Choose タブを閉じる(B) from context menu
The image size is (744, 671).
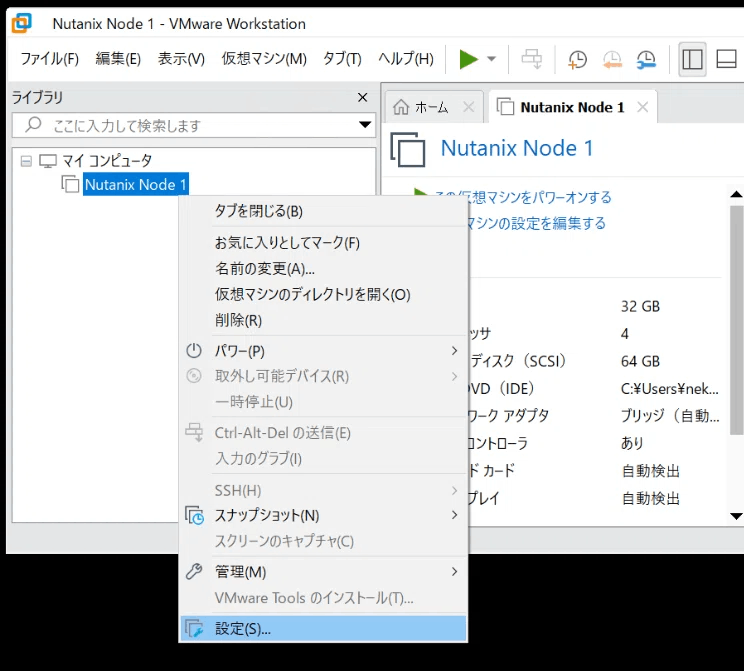click(323, 211)
